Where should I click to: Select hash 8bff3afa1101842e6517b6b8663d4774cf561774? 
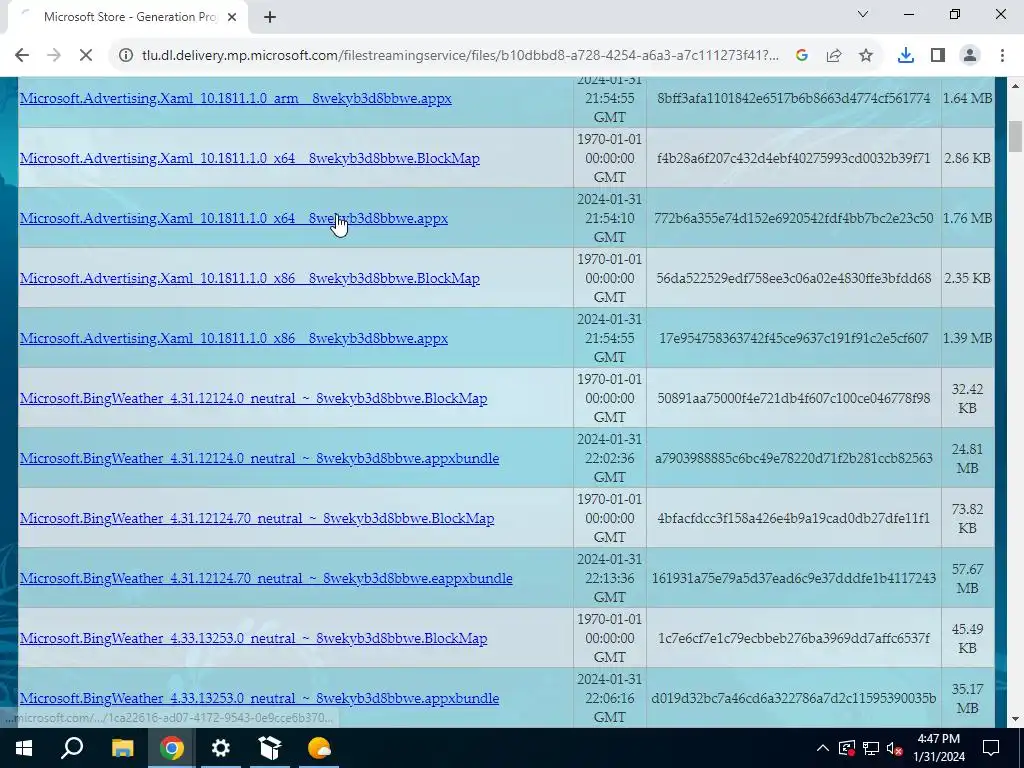pos(793,98)
